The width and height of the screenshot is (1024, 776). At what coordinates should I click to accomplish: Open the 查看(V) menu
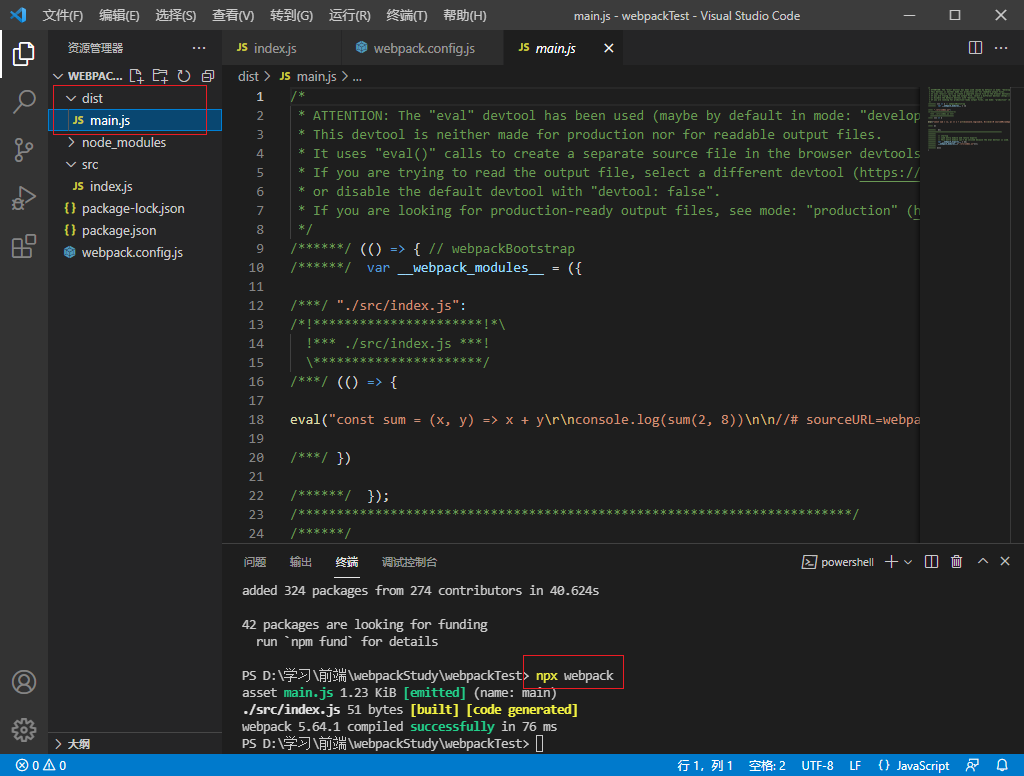(233, 16)
